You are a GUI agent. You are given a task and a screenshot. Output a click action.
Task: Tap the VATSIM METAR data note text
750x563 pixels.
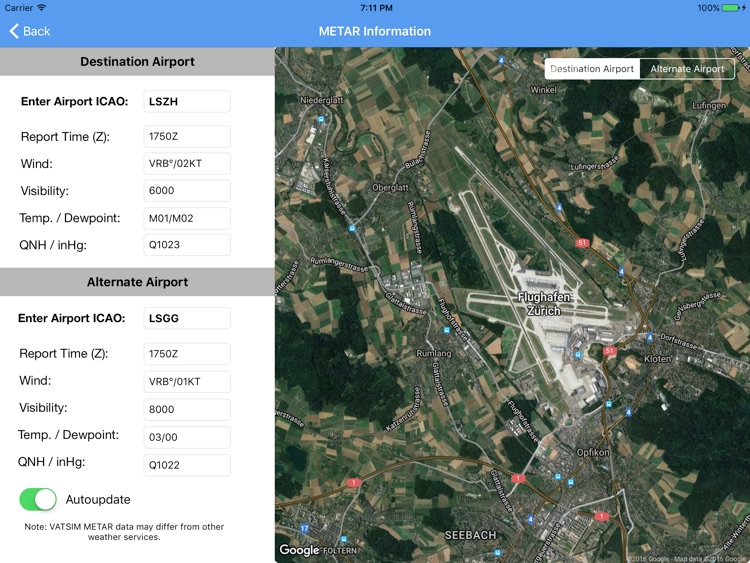point(124,532)
